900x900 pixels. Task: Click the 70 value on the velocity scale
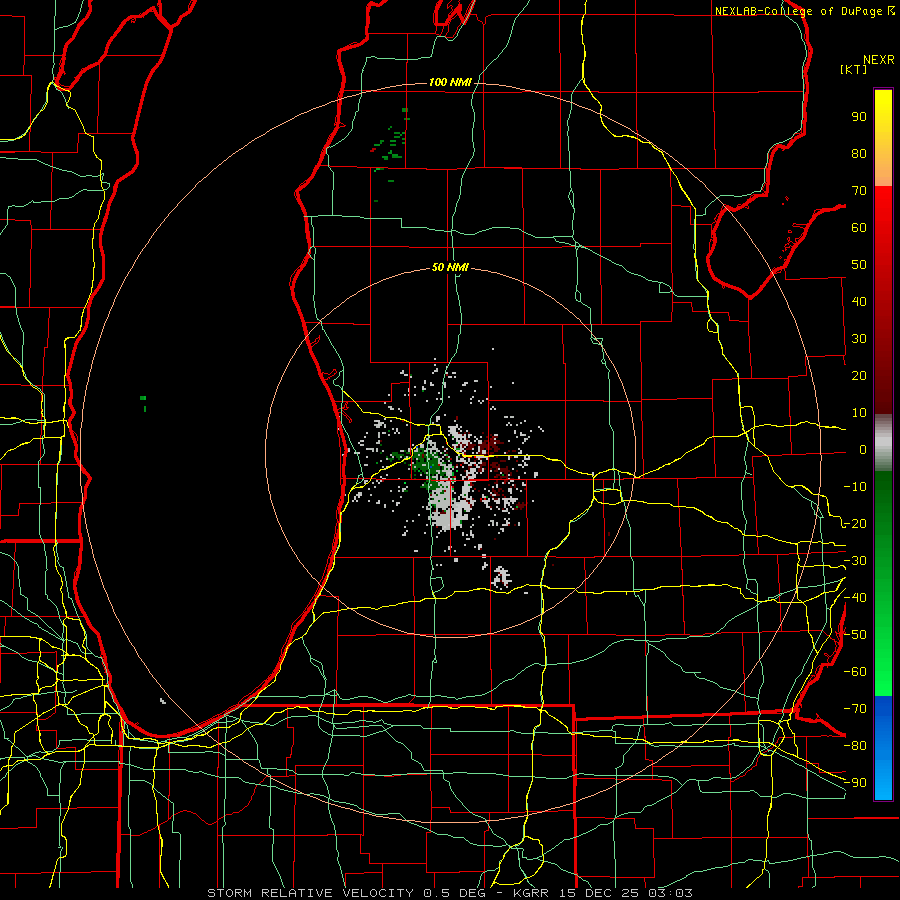(859, 191)
